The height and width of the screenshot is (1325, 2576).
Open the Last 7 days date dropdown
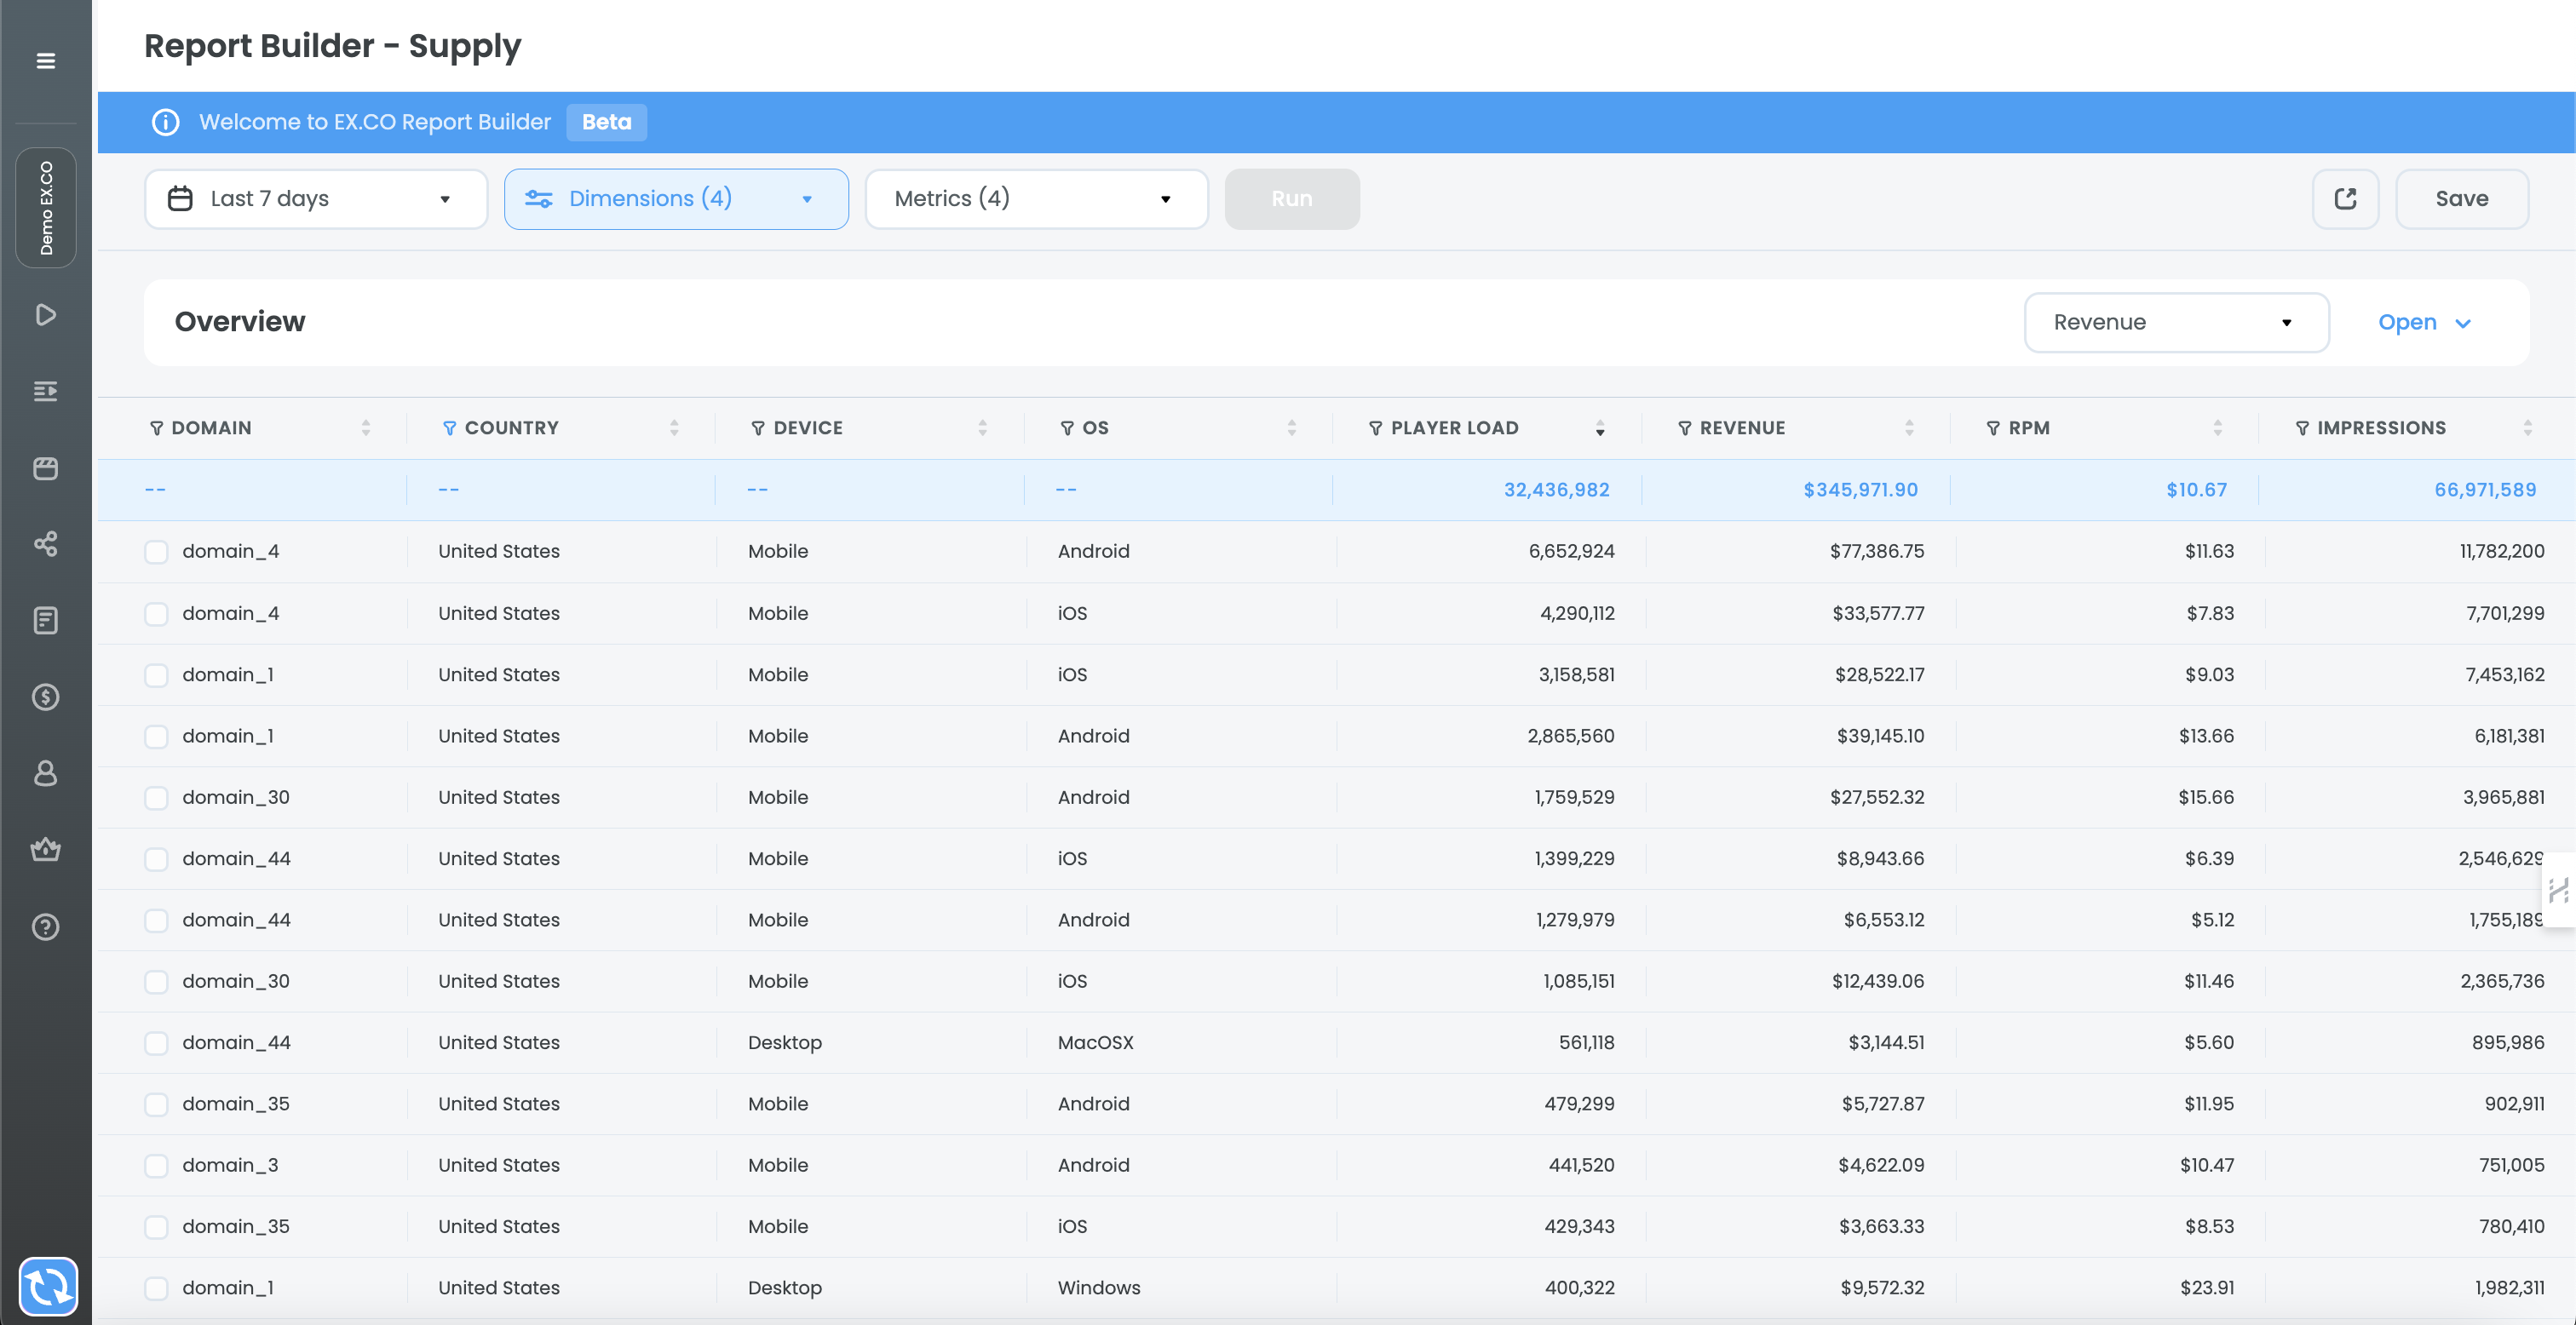point(316,199)
